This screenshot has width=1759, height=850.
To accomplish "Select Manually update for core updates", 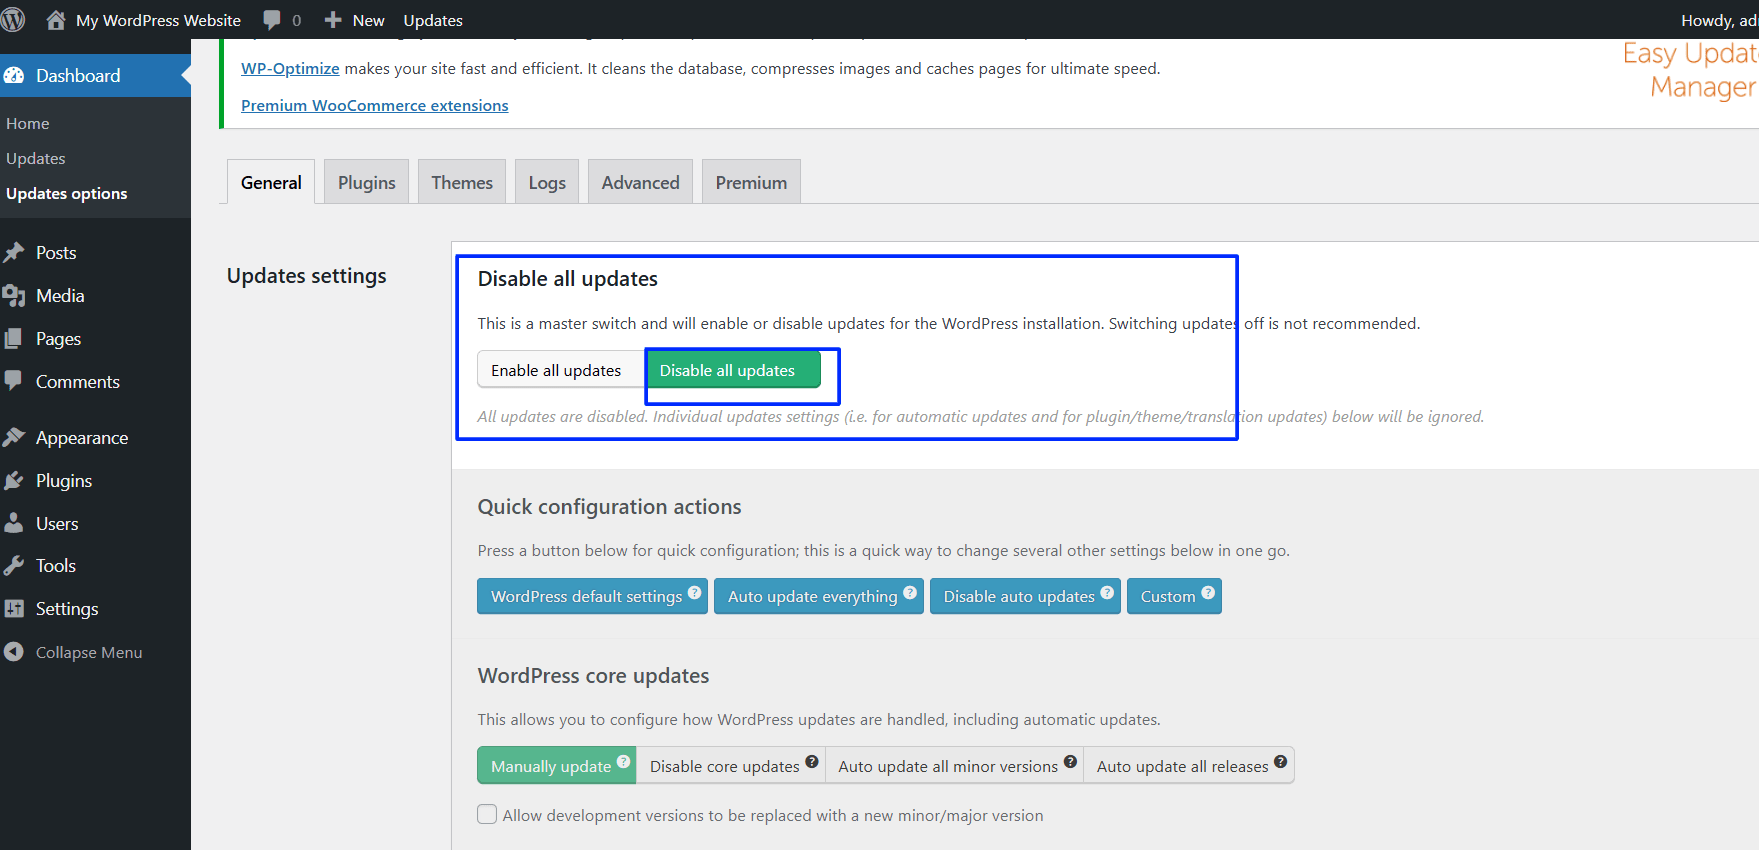I will click(556, 765).
